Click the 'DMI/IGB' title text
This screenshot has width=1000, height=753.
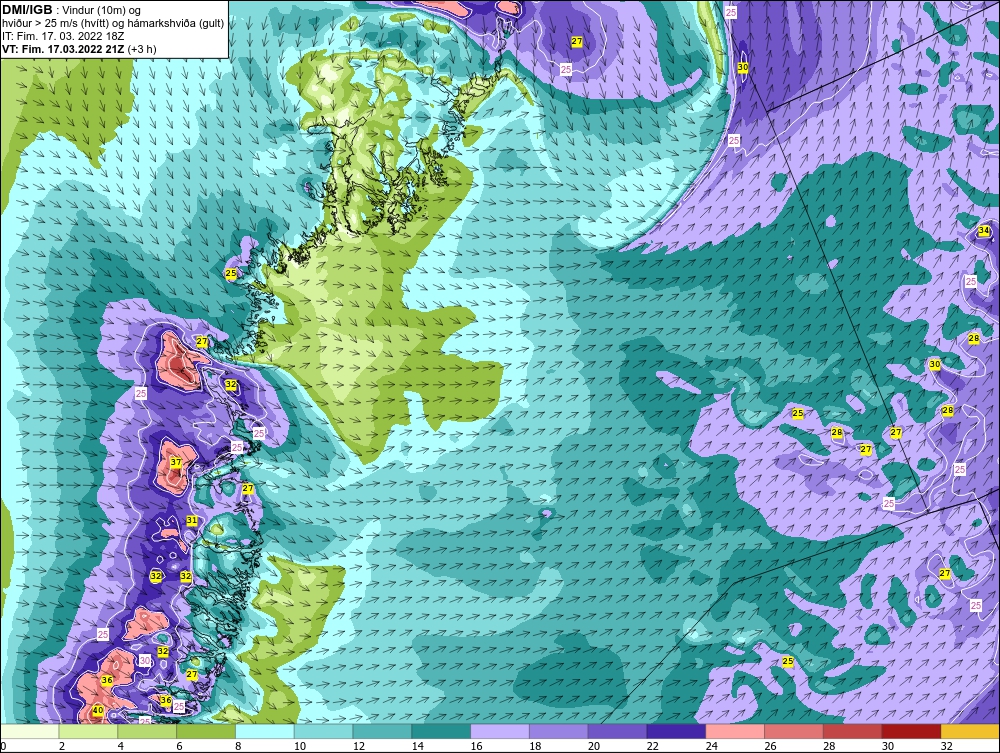tap(27, 10)
